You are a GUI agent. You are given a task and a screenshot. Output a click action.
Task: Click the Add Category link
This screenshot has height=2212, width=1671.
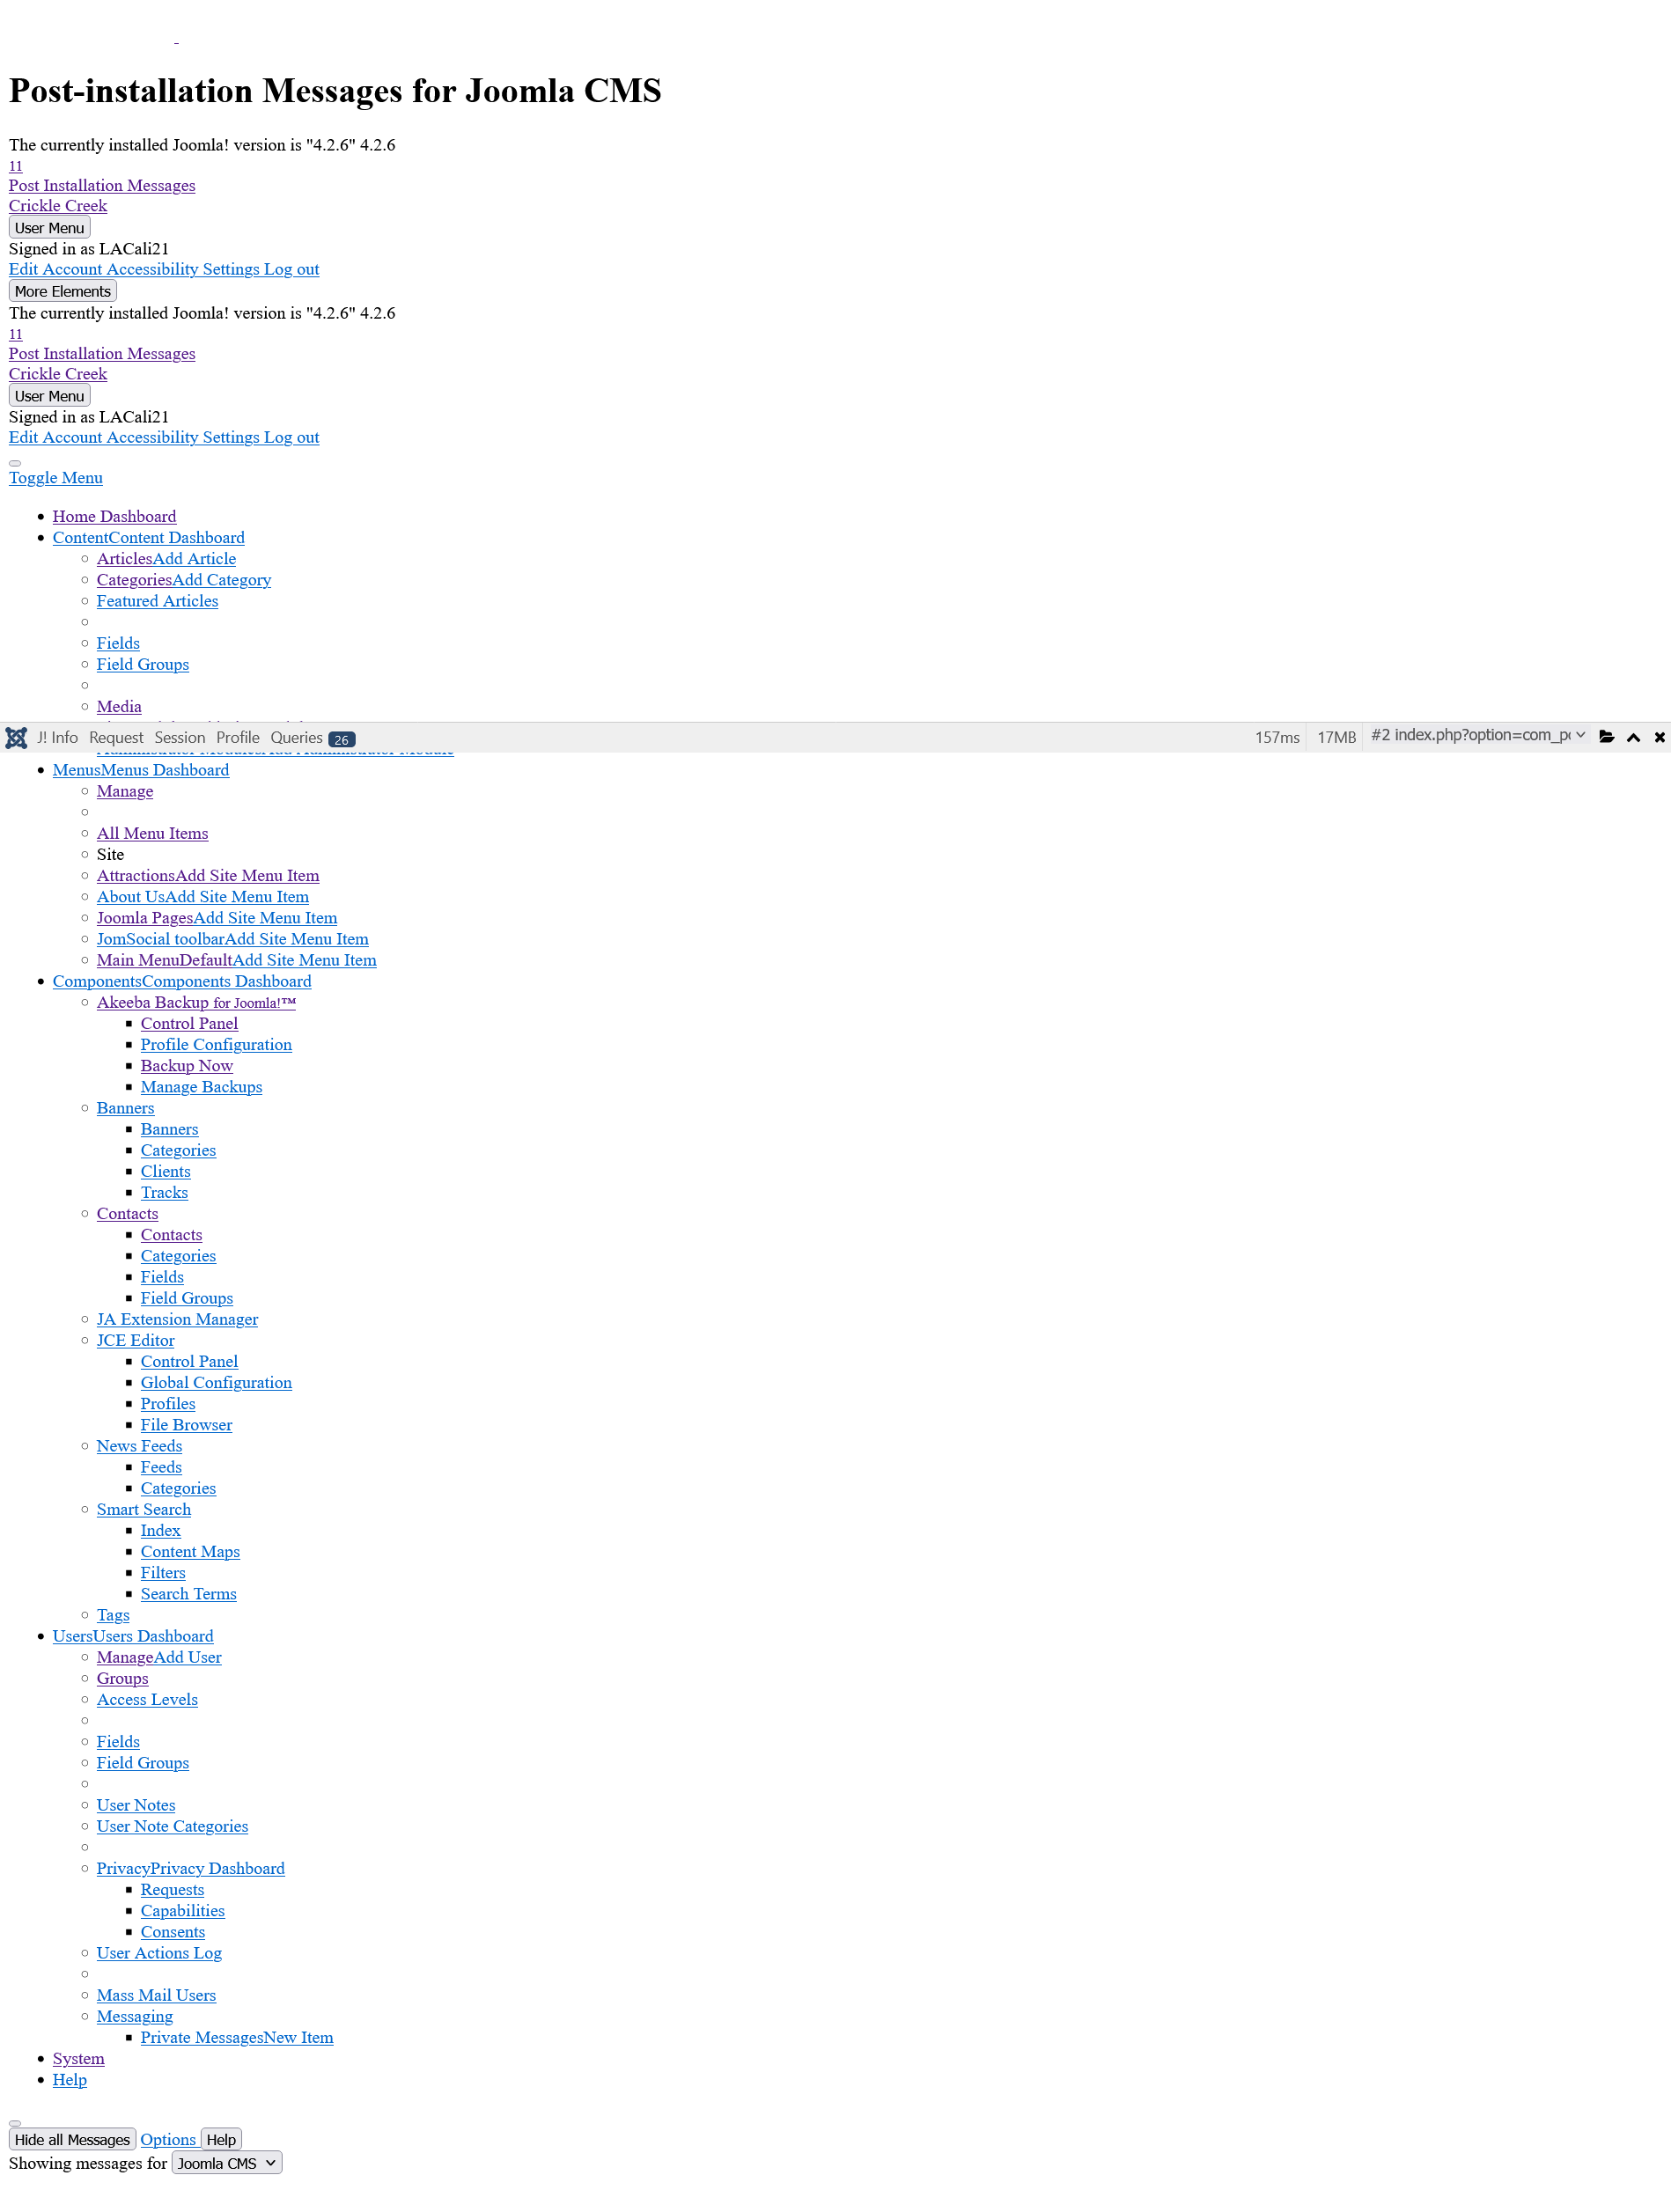[x=221, y=580]
